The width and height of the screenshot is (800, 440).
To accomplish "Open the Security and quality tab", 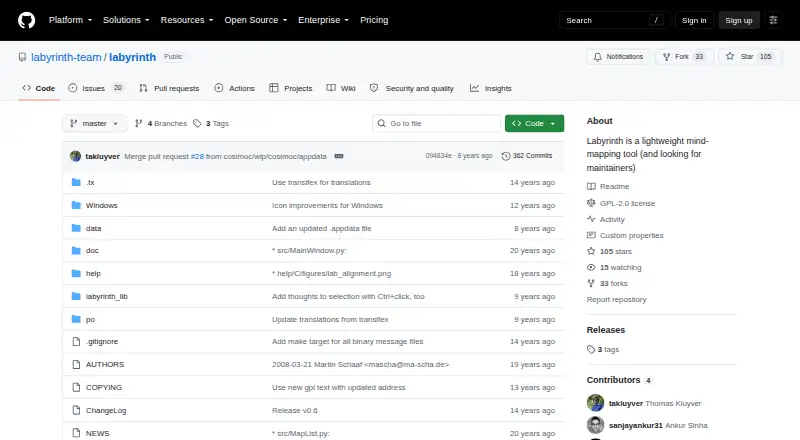I will tap(412, 88).
